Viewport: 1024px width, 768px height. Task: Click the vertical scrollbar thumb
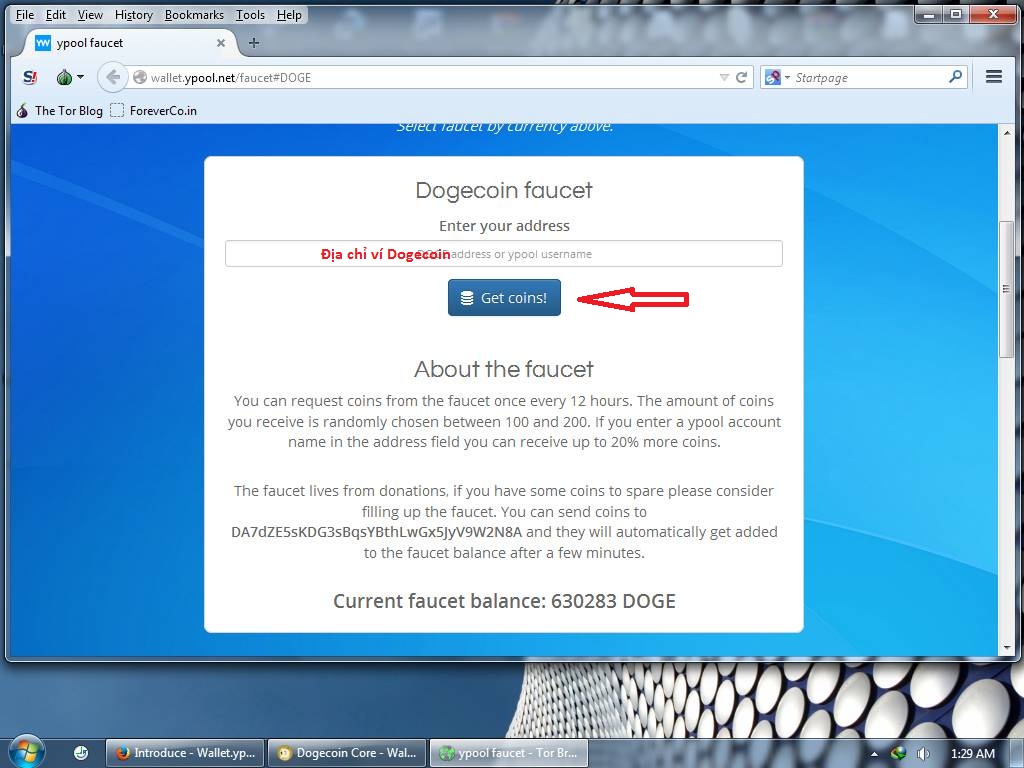pyautogui.click(x=1006, y=289)
